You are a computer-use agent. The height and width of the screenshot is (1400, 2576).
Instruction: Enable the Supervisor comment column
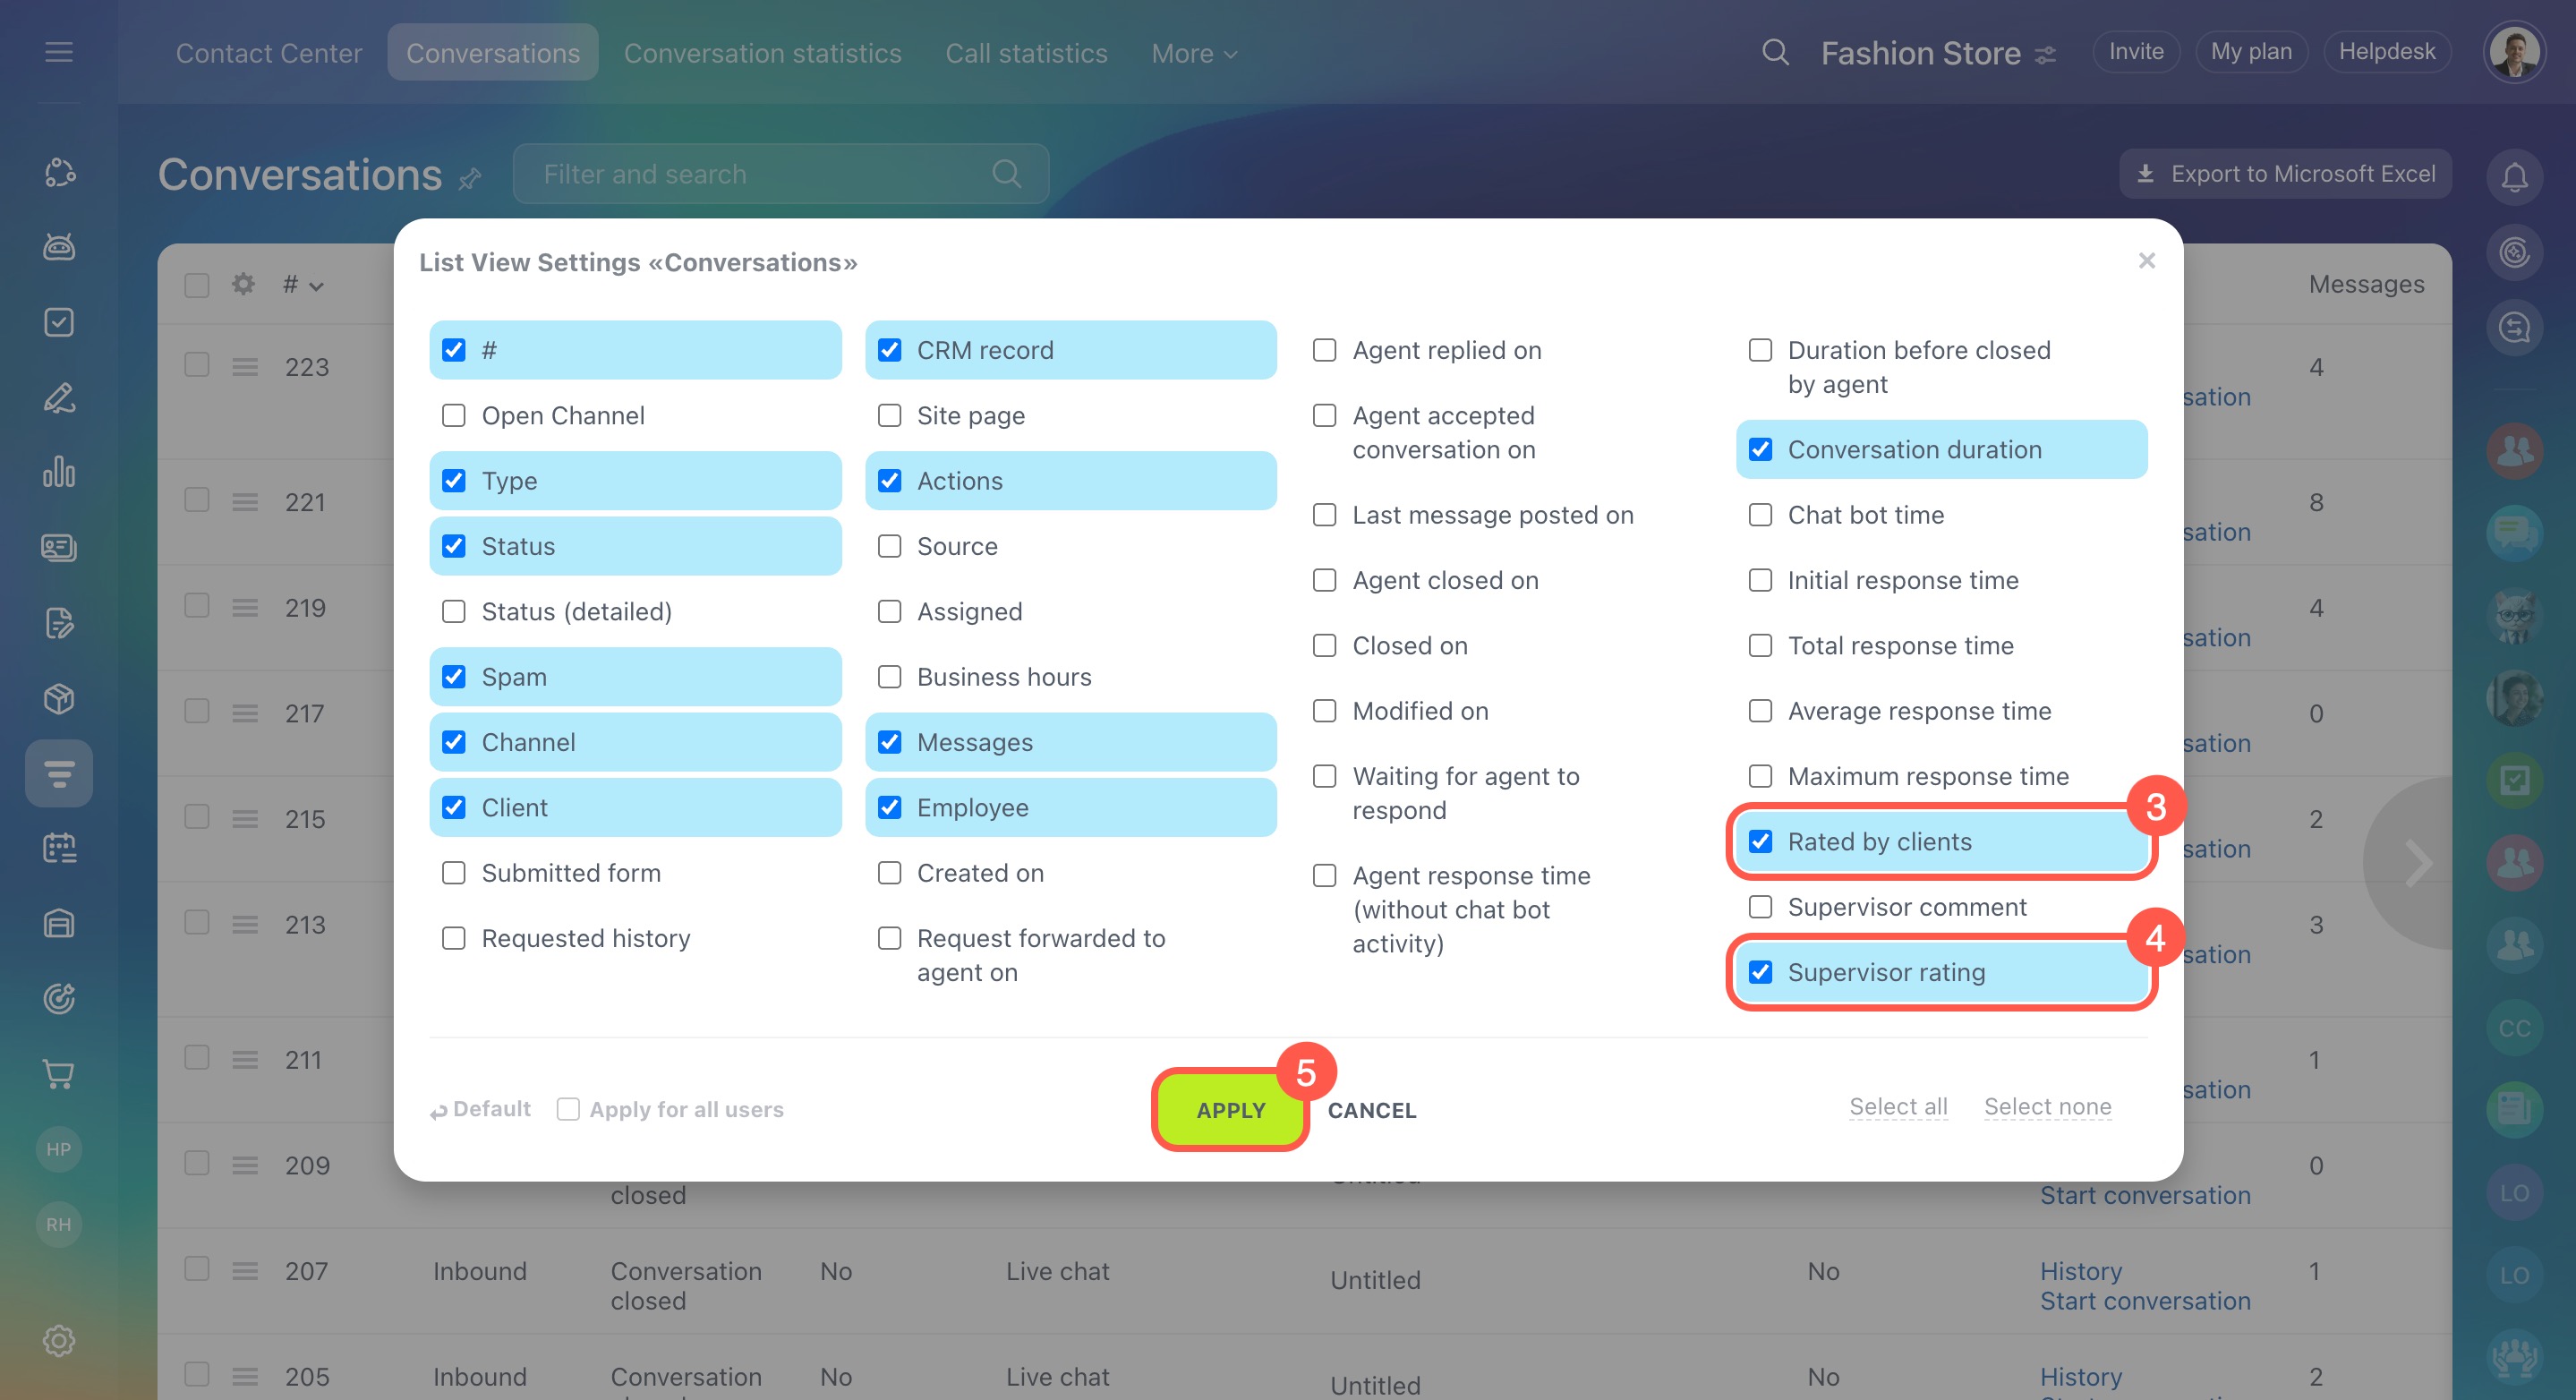pos(1760,906)
